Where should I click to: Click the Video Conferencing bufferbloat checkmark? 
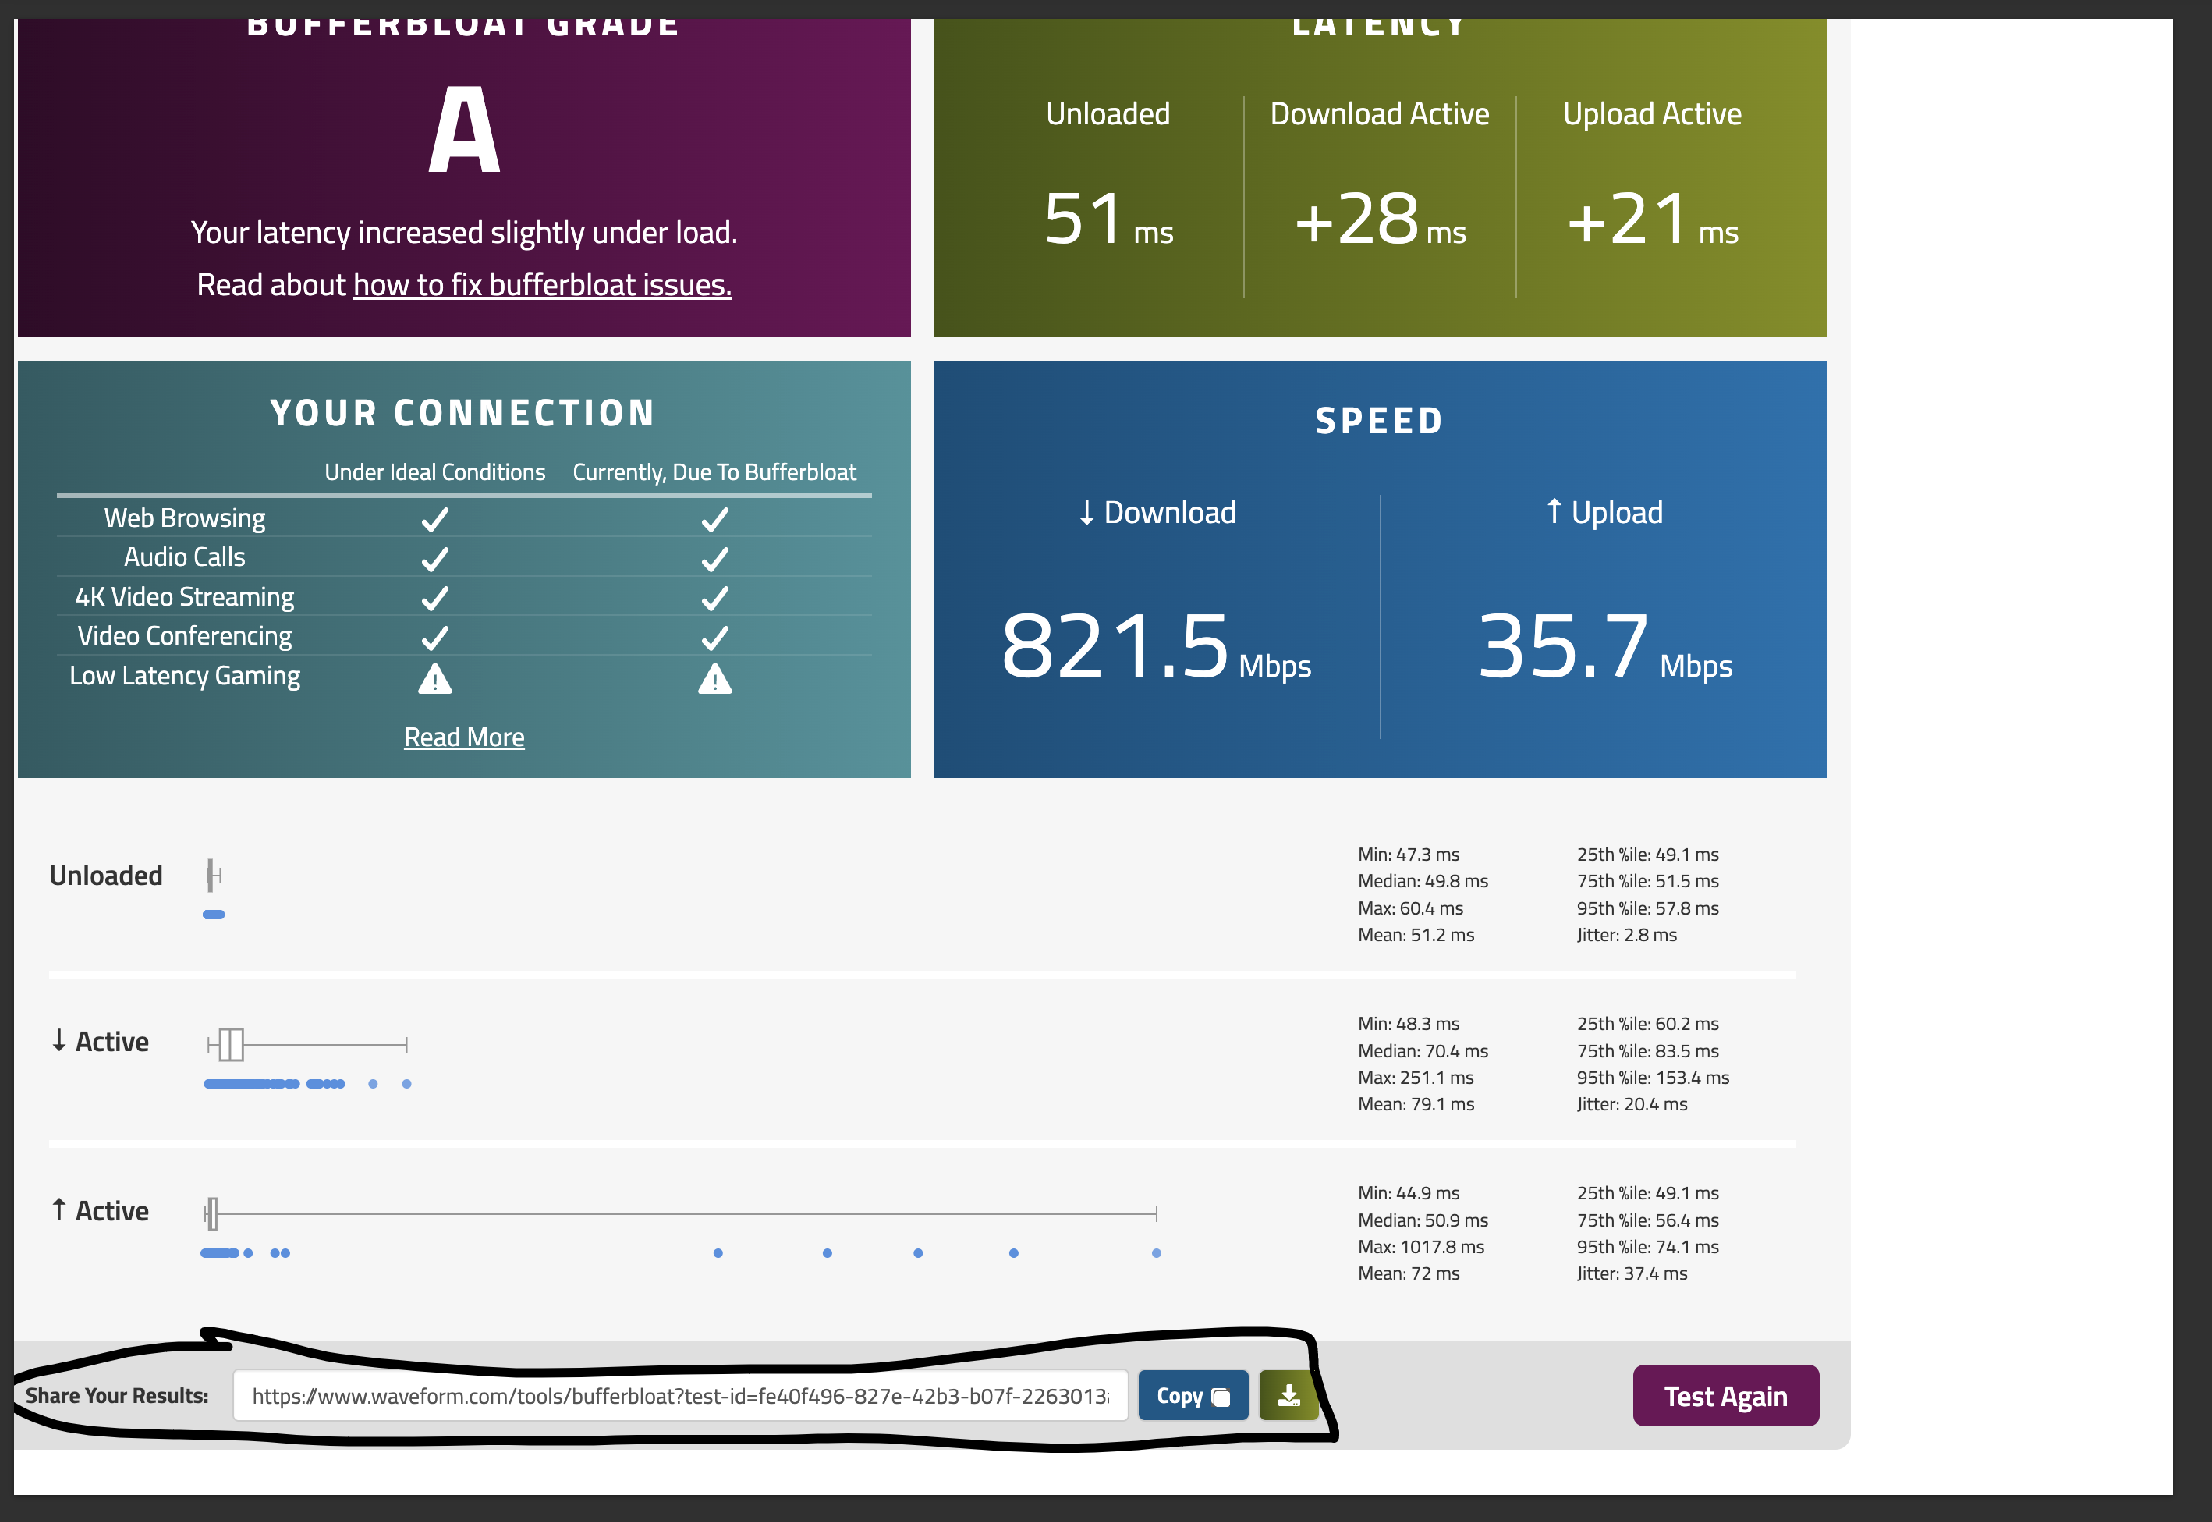click(x=715, y=637)
